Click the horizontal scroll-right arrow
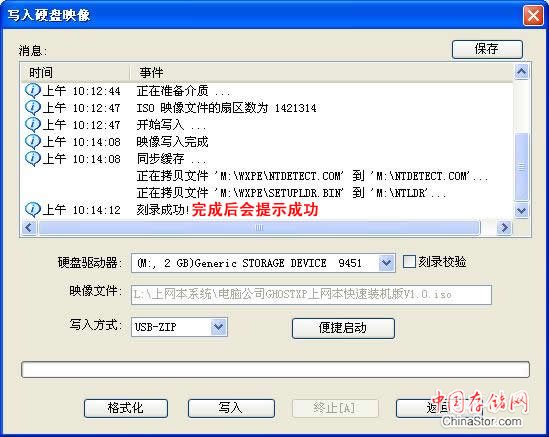Screen dimensions: 549x437 pyautogui.click(x=504, y=228)
